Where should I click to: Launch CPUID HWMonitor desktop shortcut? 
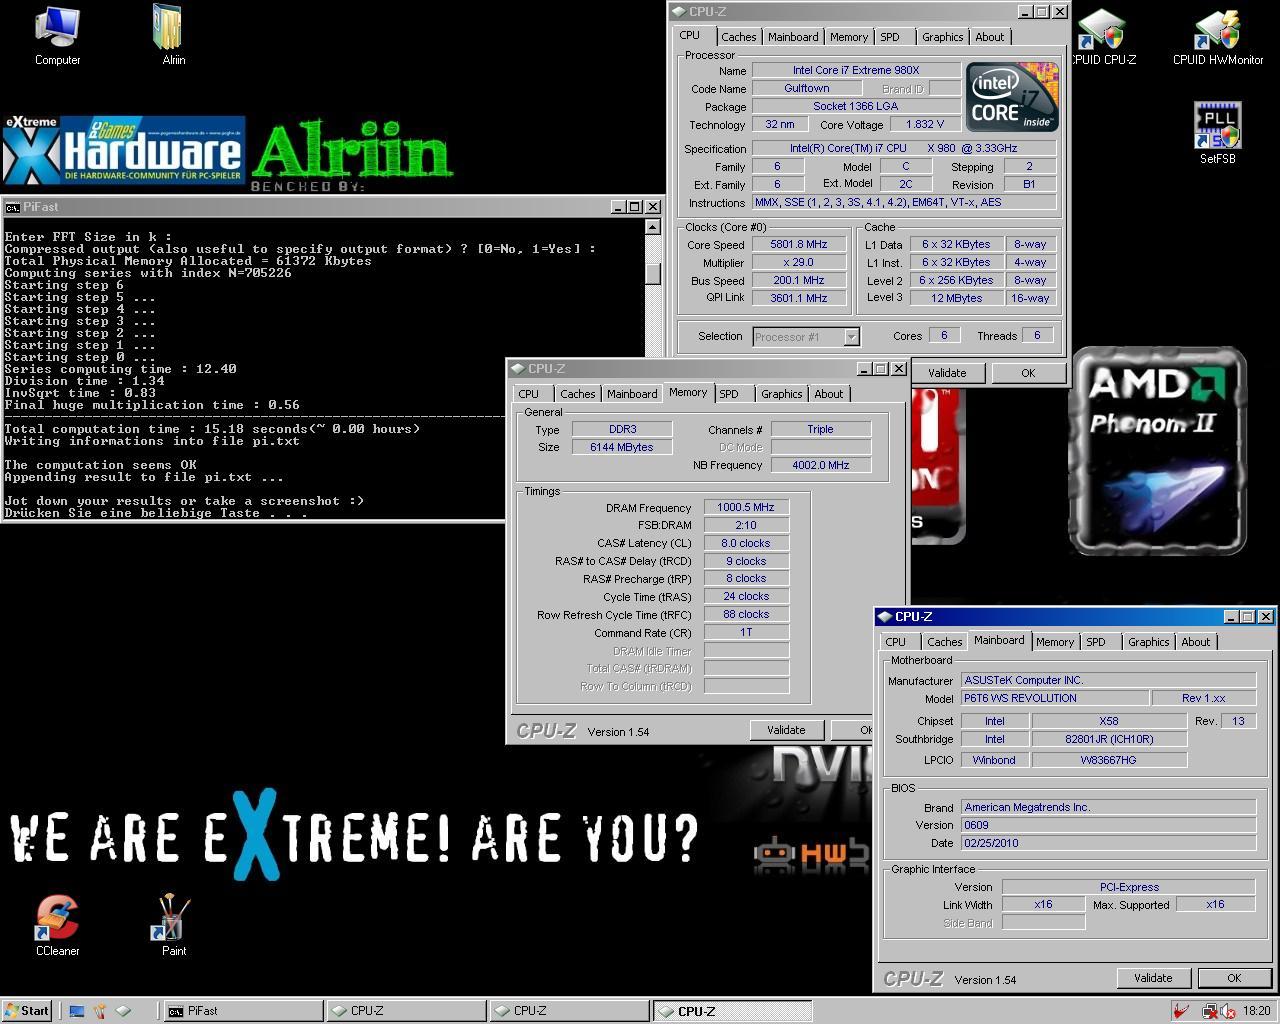click(x=1218, y=35)
